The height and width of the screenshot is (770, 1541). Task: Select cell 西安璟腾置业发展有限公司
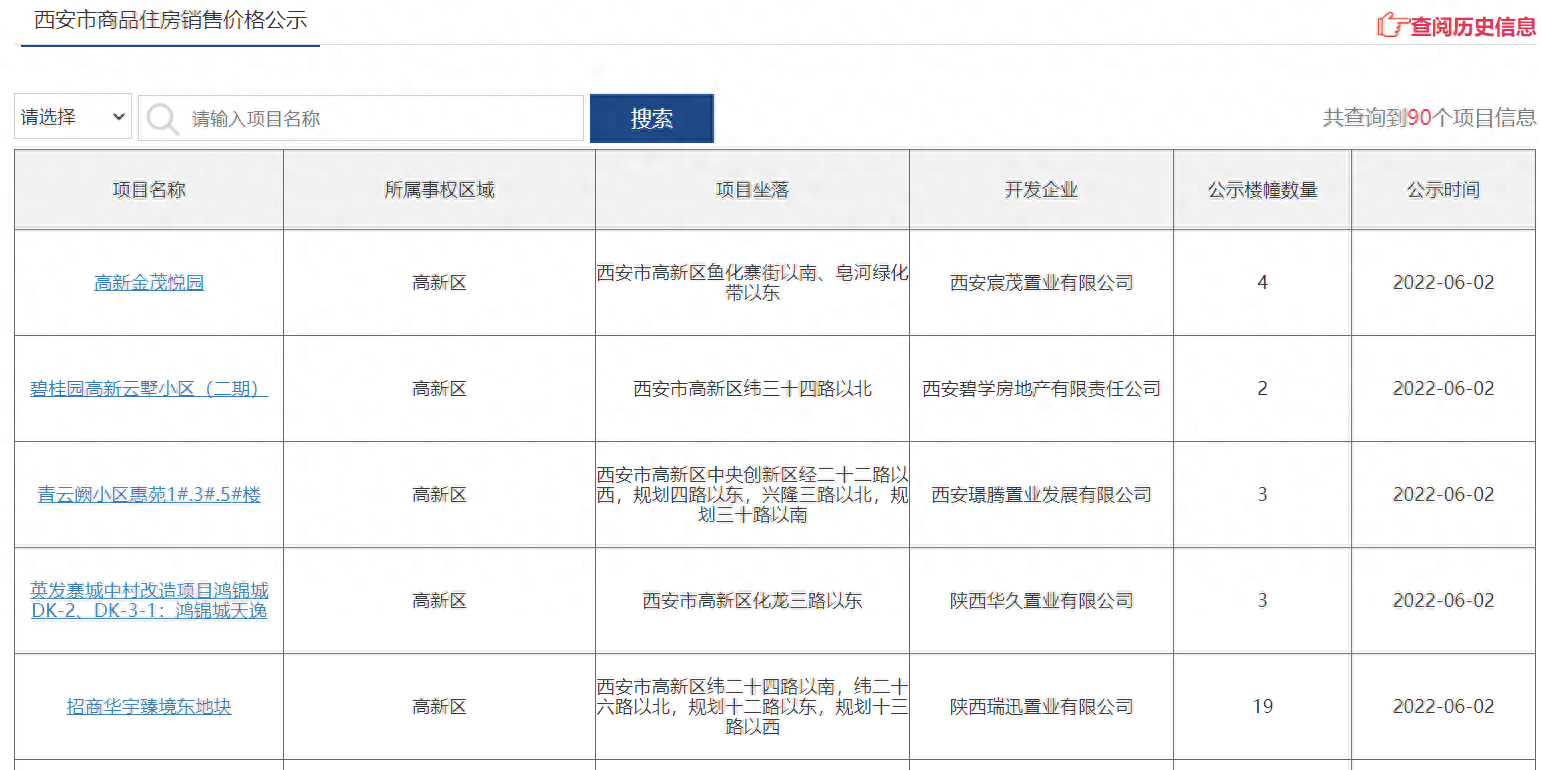coord(1041,495)
